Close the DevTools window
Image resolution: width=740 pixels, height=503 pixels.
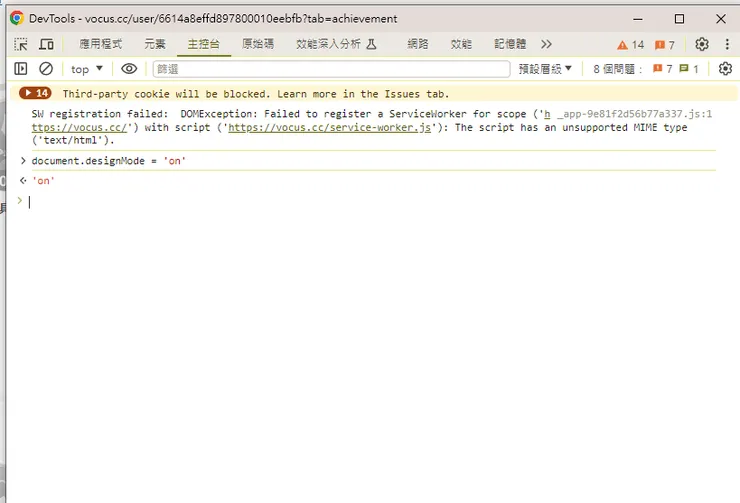point(721,19)
